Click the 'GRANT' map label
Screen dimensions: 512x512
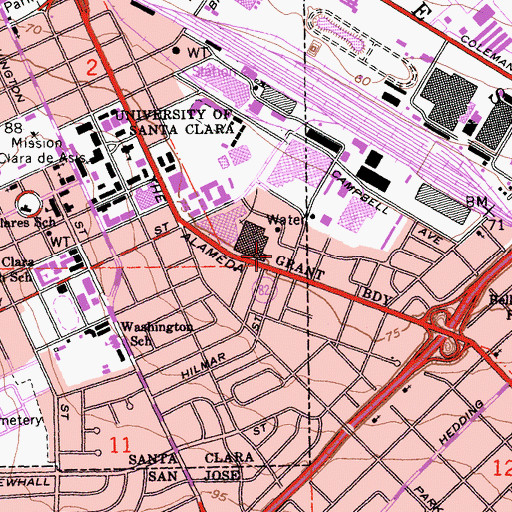(x=300, y=267)
